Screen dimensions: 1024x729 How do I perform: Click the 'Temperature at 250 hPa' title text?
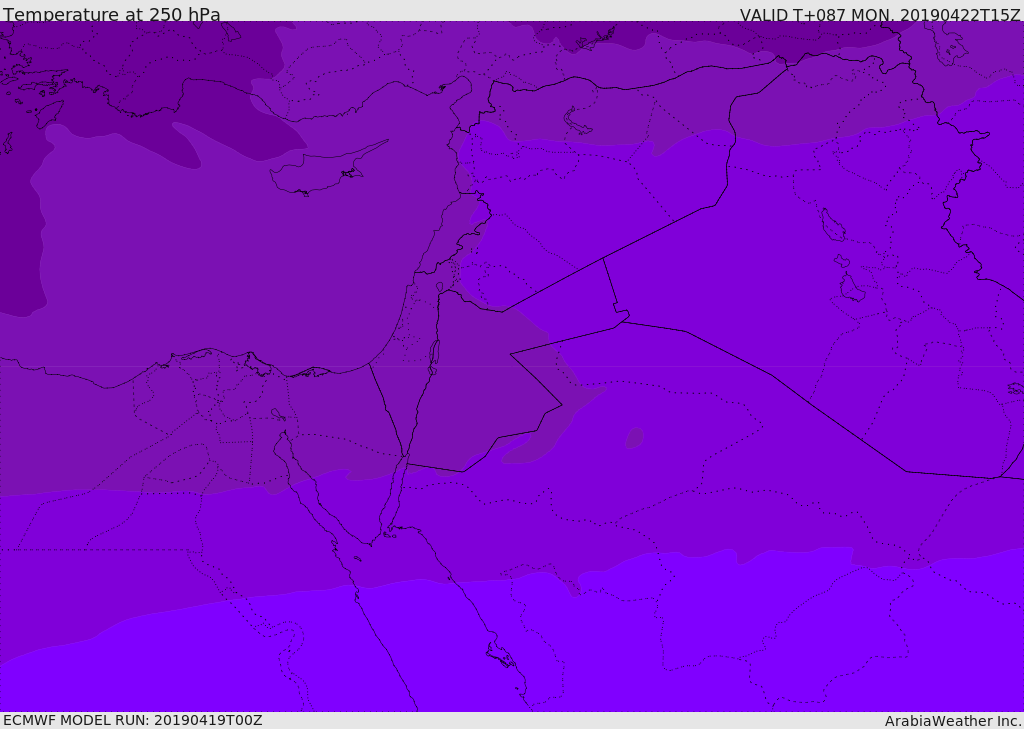[x=112, y=14]
